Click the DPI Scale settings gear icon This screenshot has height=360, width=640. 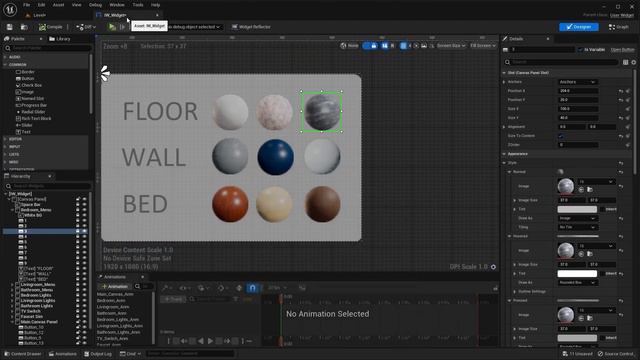point(493,267)
